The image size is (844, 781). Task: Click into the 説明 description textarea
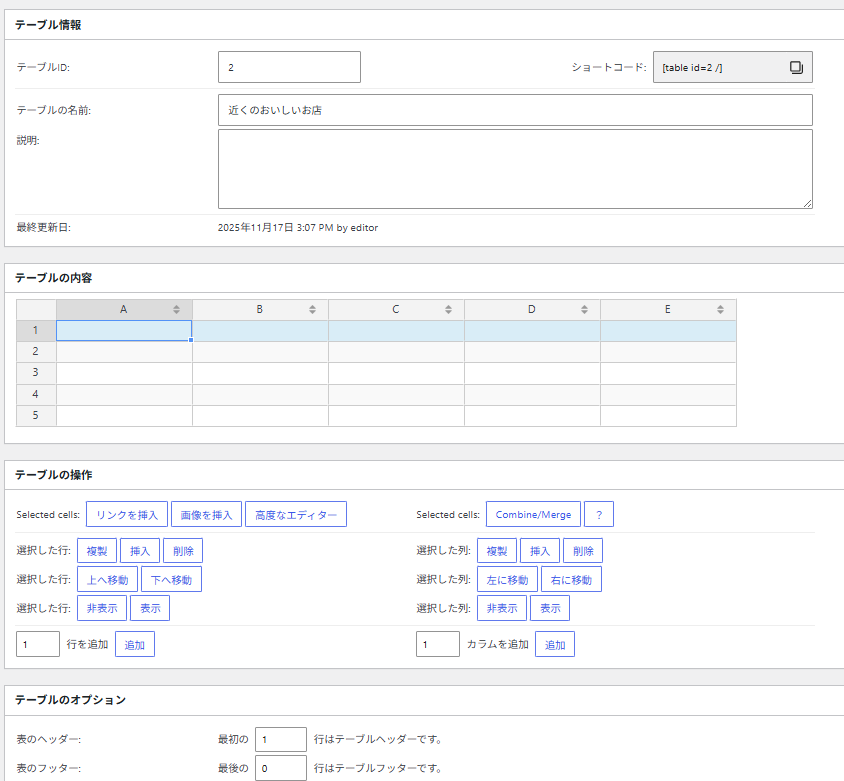pos(515,168)
